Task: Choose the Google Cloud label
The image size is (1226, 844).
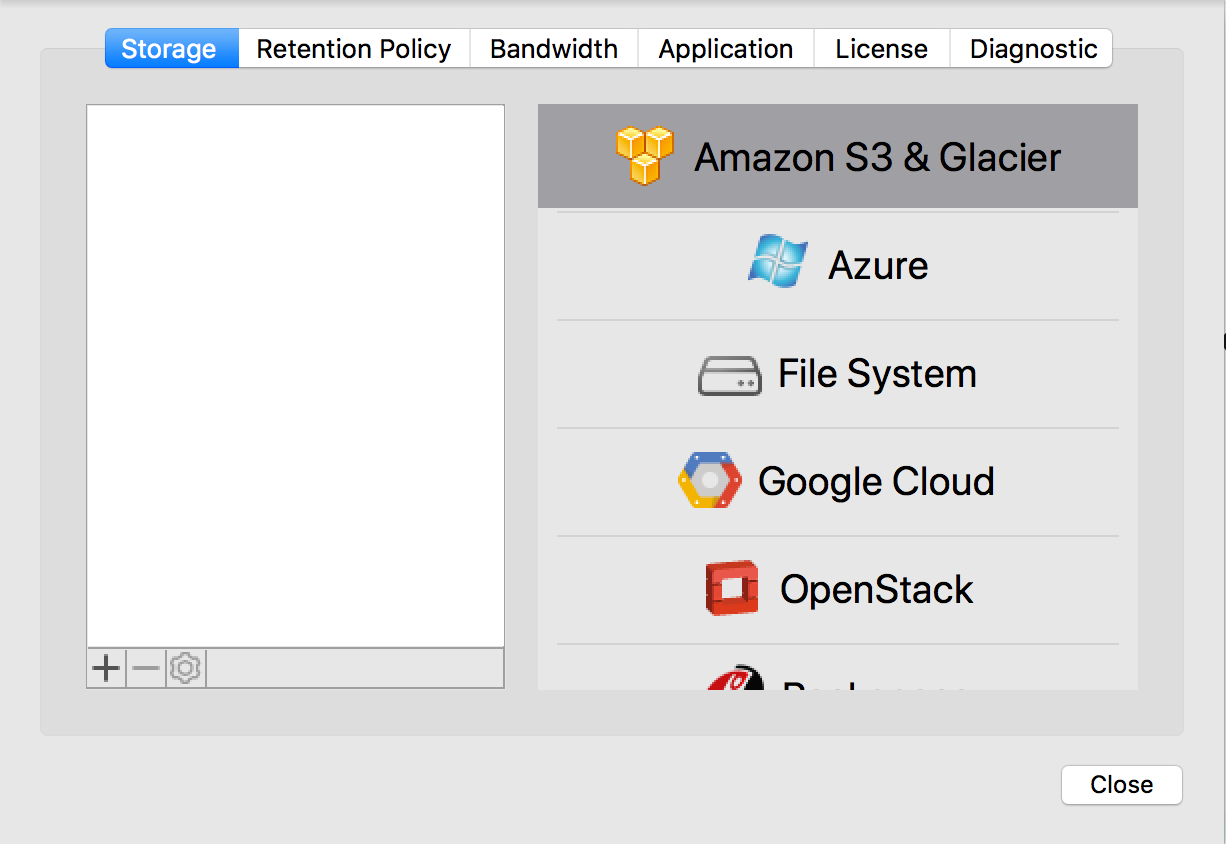Action: coord(876,481)
